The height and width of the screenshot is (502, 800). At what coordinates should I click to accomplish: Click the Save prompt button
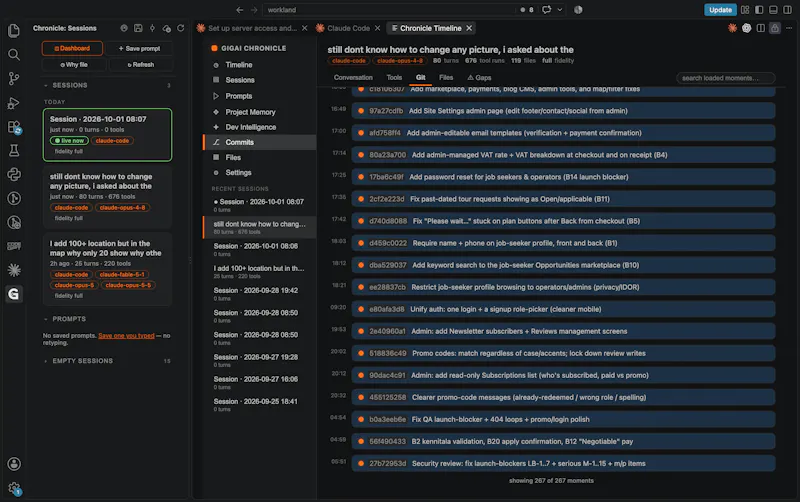pos(139,48)
